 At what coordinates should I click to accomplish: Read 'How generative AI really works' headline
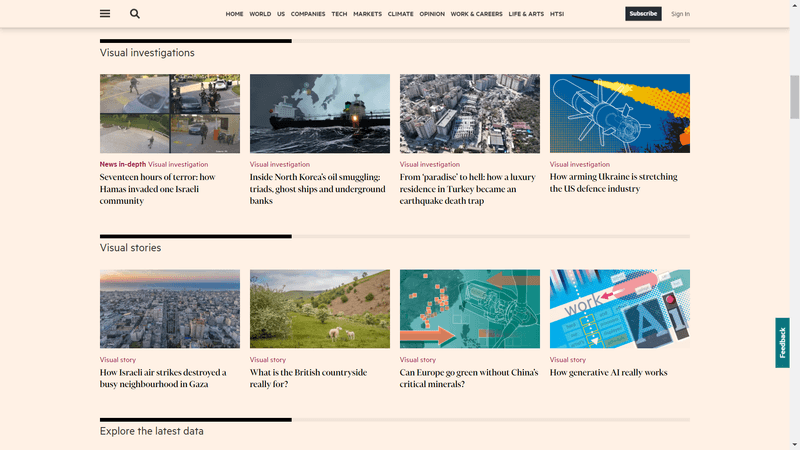tap(608, 373)
